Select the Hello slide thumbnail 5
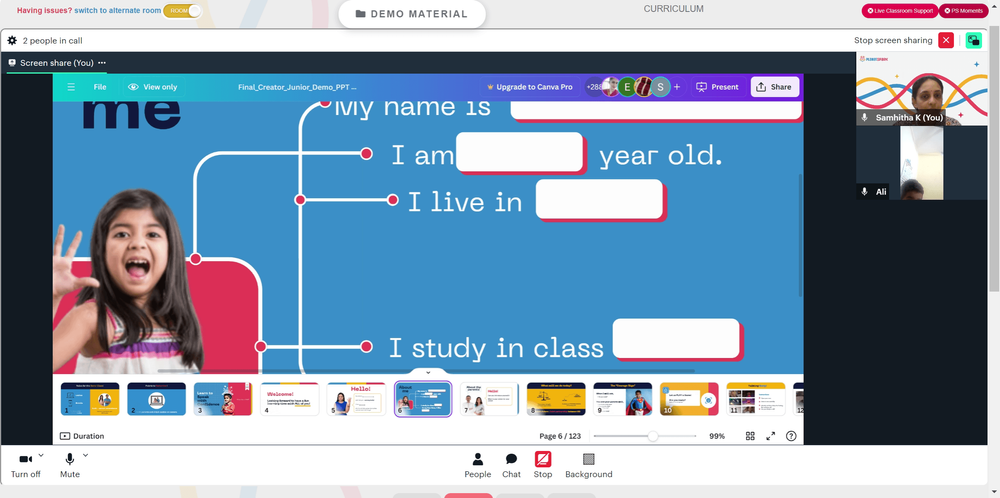1000x498 pixels. pyautogui.click(x=356, y=399)
